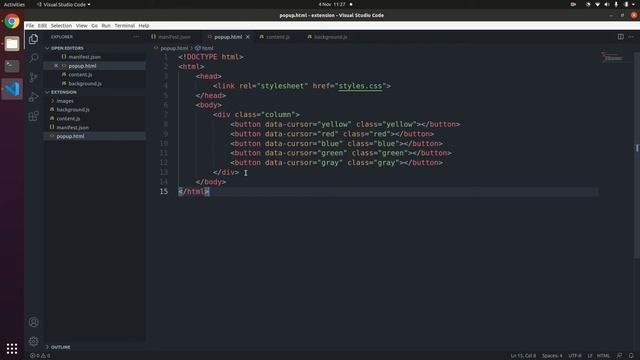Open Explorer panel ellipsis menu
The height and width of the screenshot is (360, 640).
136,37
